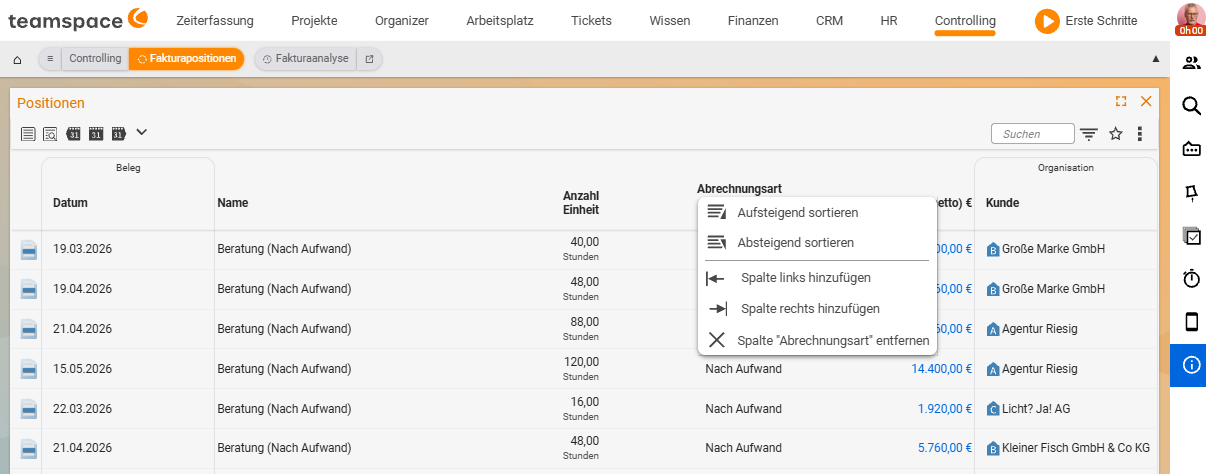This screenshot has height=474, width=1206.
Task: Sort by the Datum column header
Action: pos(71,203)
